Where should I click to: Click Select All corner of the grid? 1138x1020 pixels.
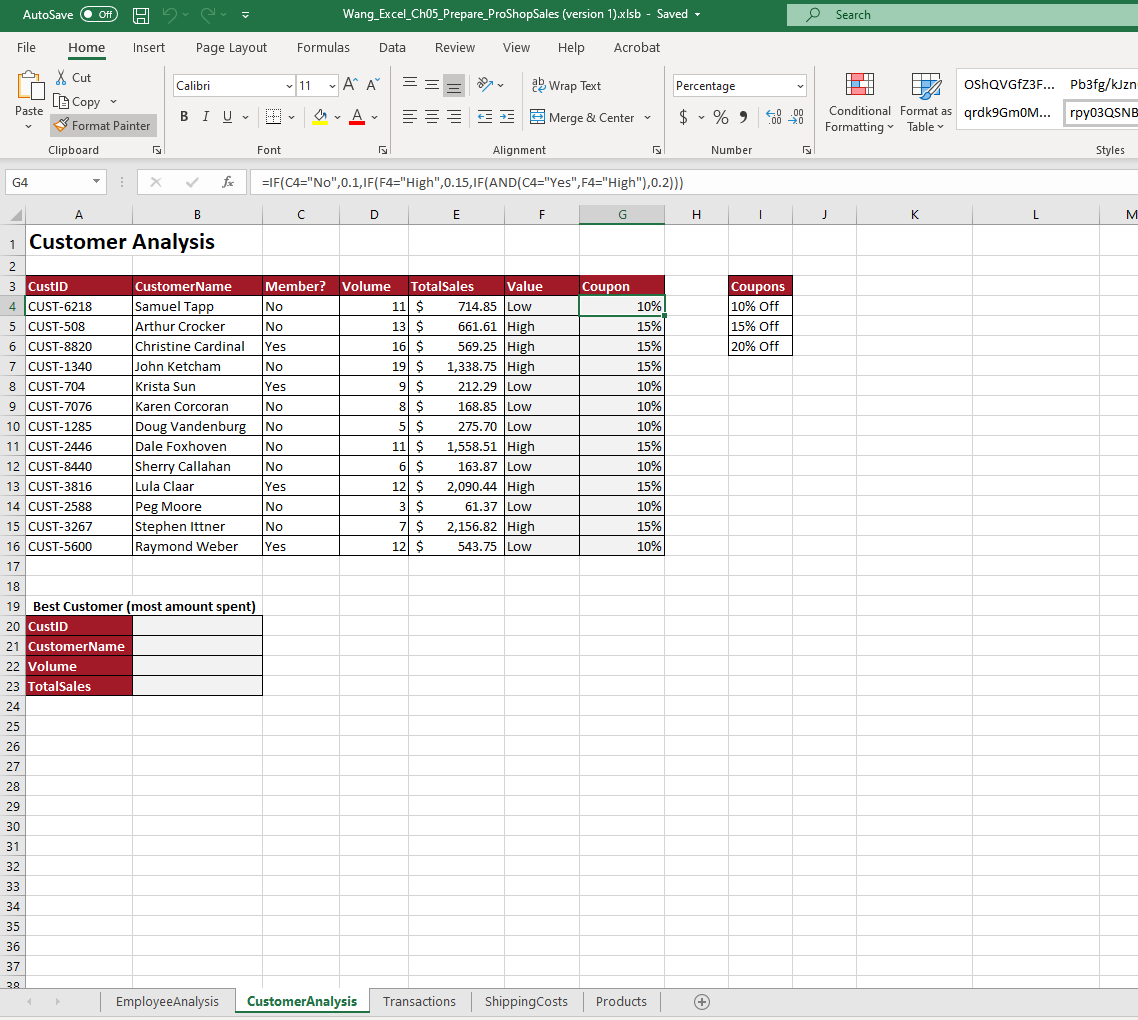click(15, 215)
